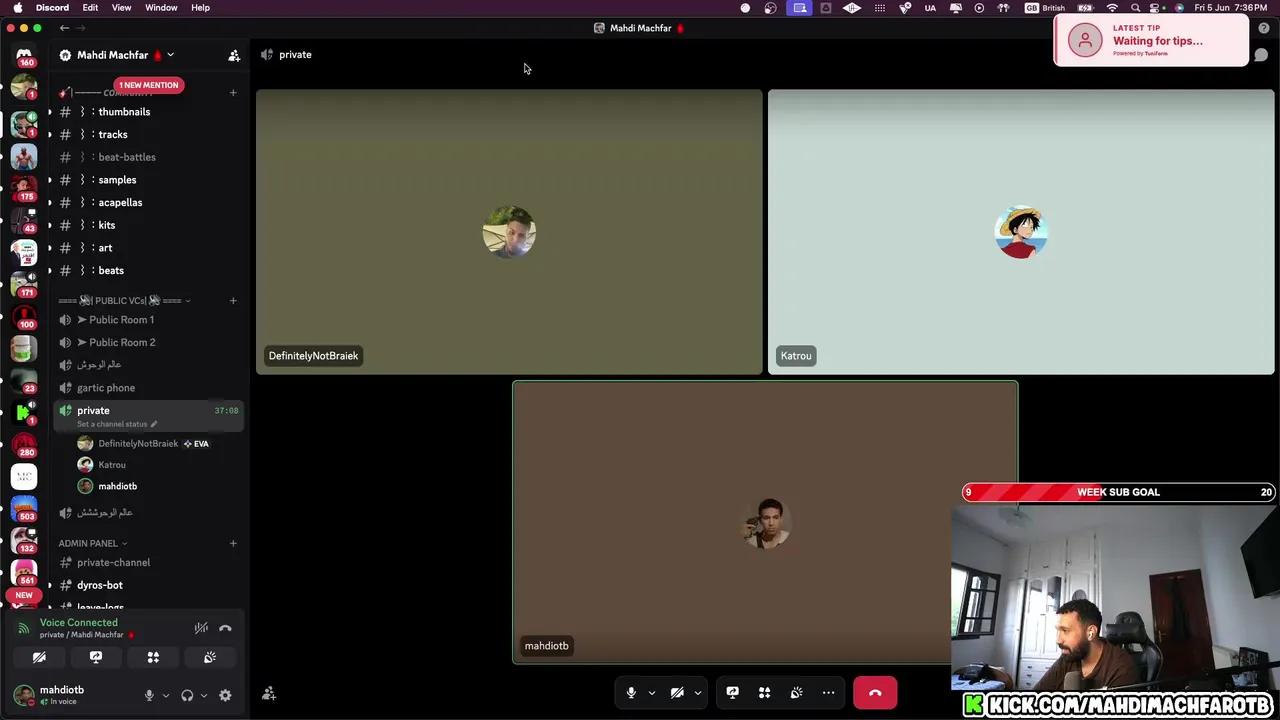The width and height of the screenshot is (1280, 720).
Task: Jump to the 1 NEW MENTION
Action: point(149,85)
